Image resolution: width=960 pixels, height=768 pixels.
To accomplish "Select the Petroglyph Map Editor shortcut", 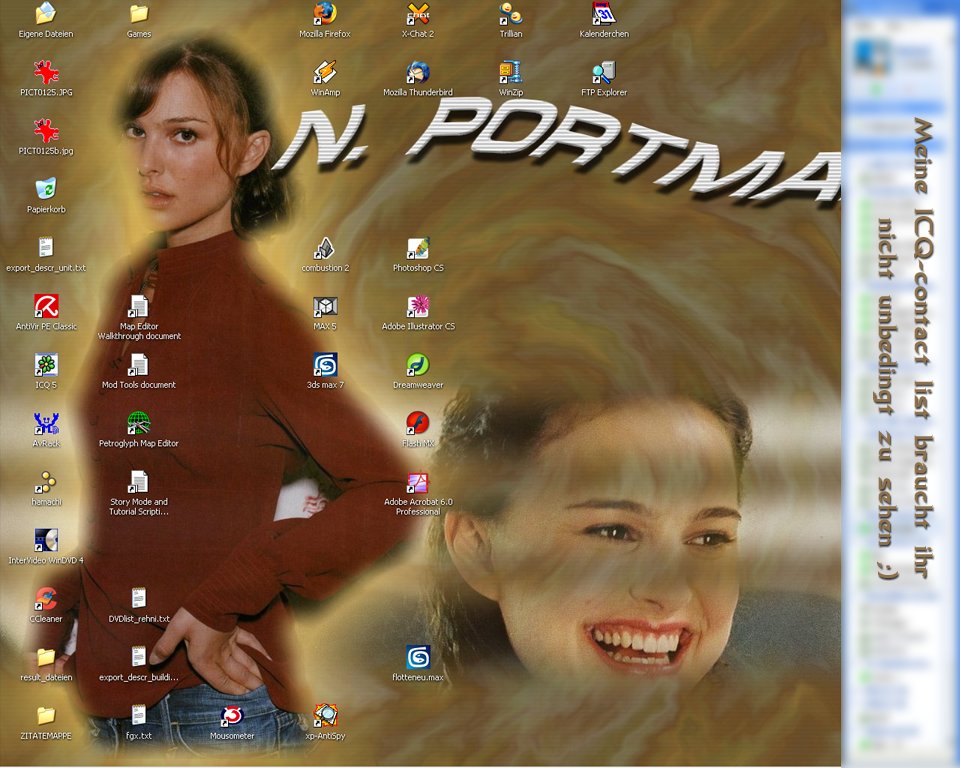I will click(139, 424).
